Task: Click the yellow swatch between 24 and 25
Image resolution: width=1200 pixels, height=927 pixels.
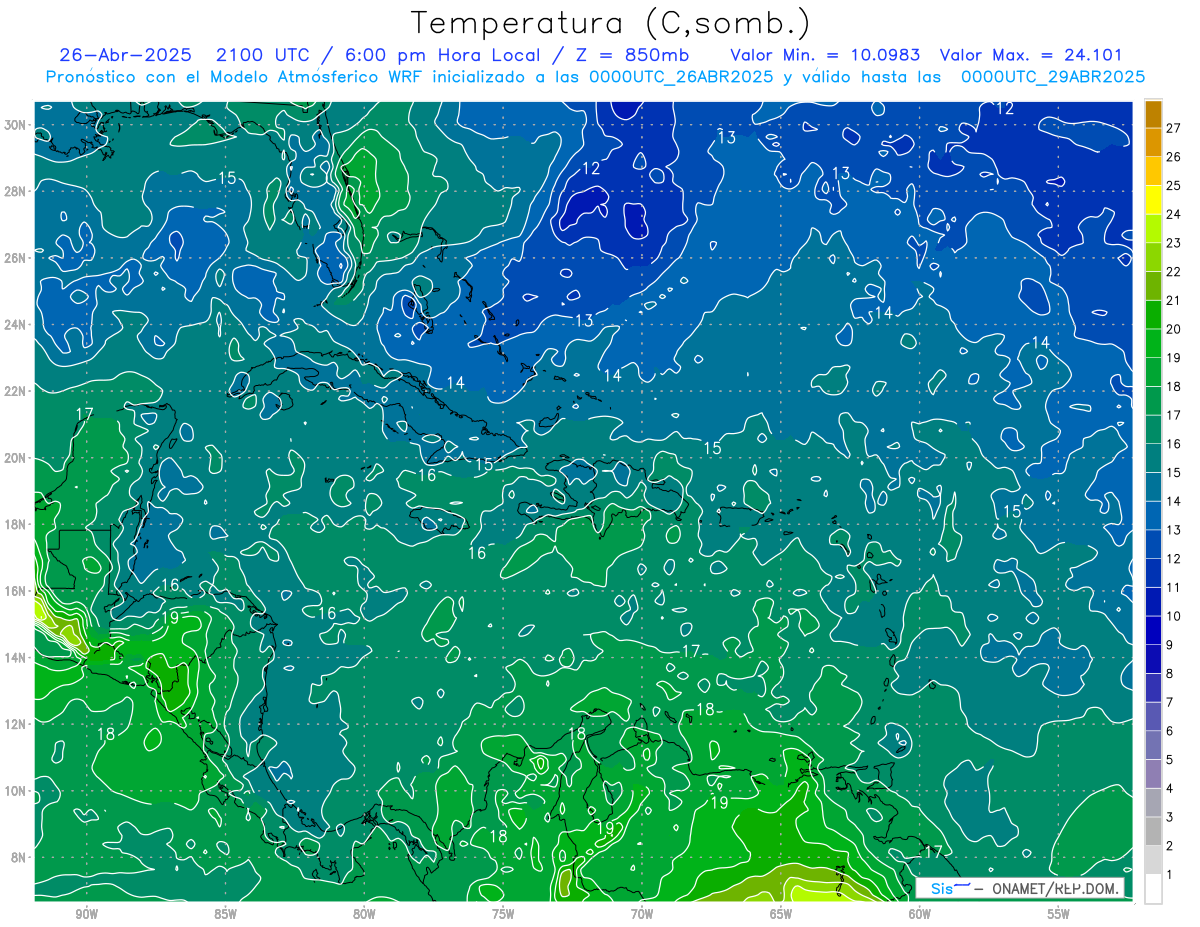Action: (x=1153, y=200)
